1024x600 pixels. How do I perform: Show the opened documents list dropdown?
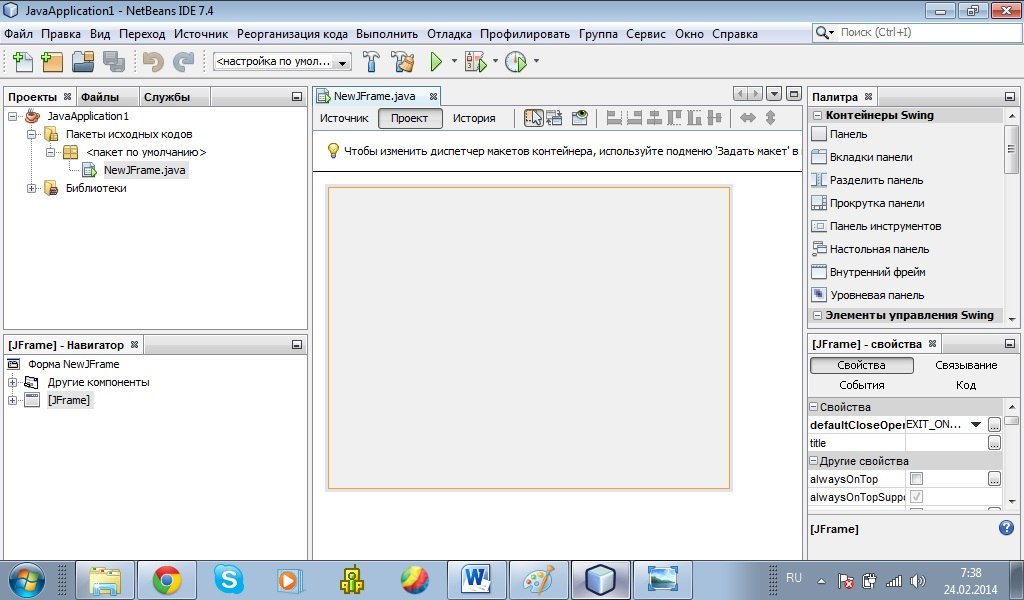(774, 94)
